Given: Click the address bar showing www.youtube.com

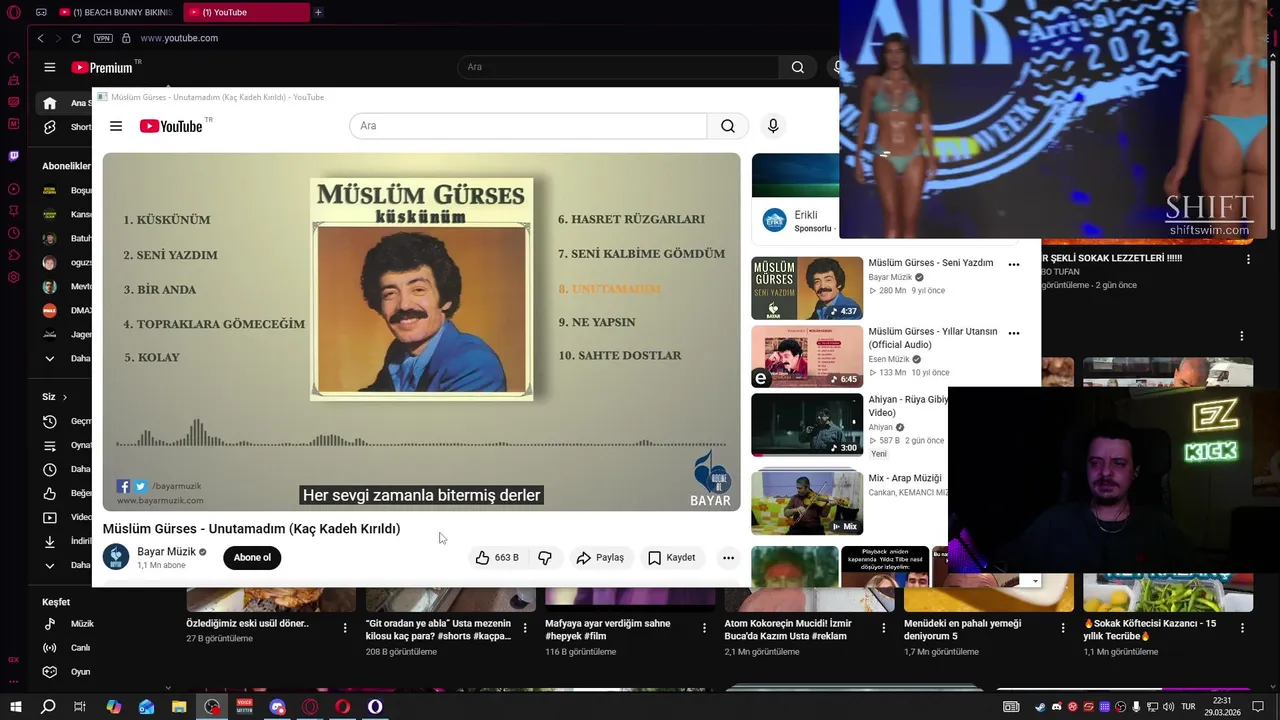Looking at the screenshot, I should coord(179,38).
